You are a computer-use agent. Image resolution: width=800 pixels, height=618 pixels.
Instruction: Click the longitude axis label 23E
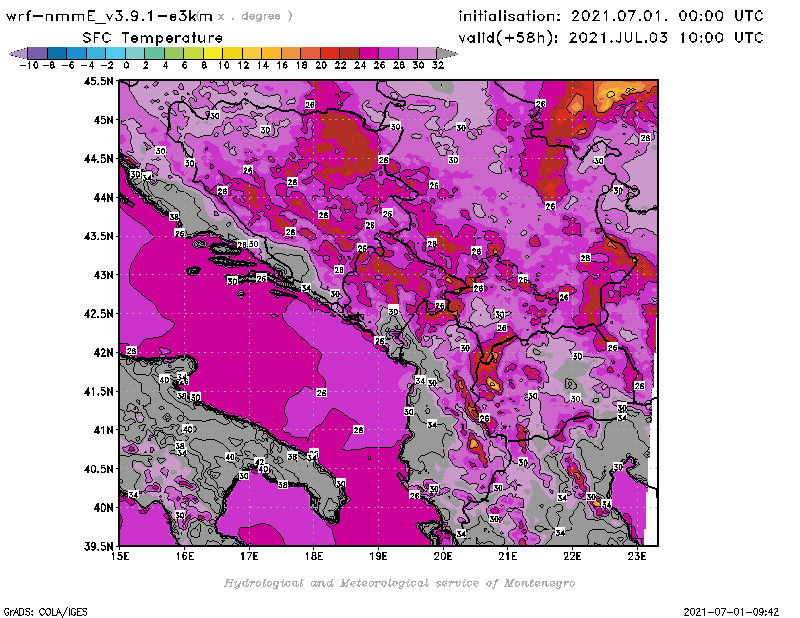point(637,556)
